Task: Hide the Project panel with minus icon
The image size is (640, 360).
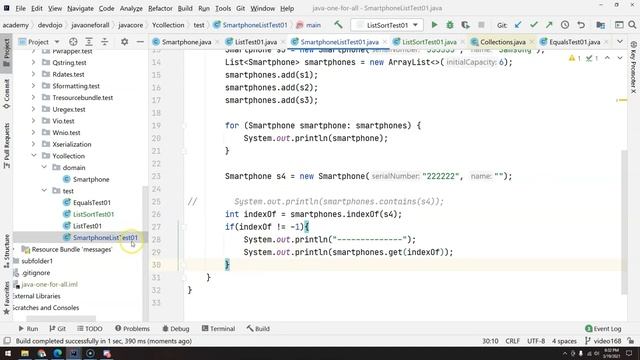Action: 140,42
